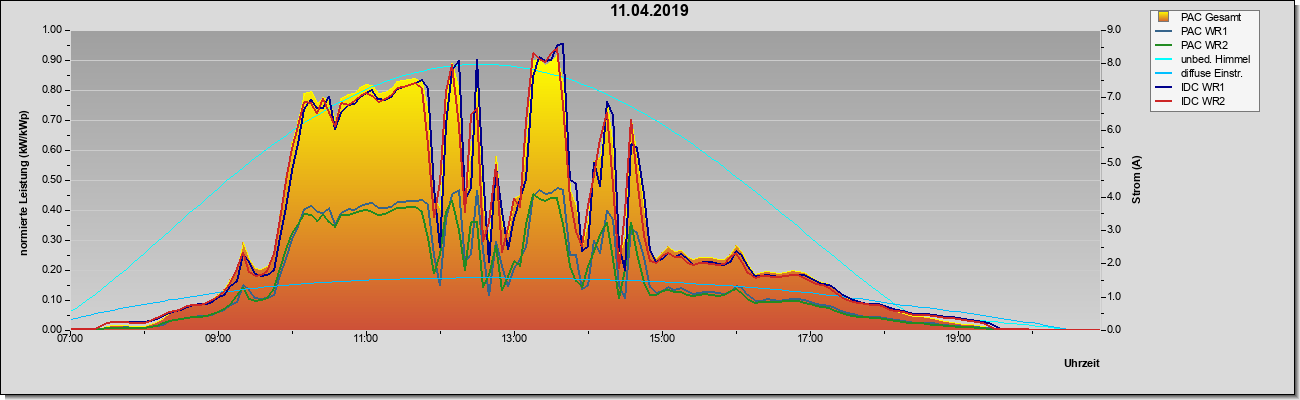Click the 1.00 value on left axis

pyautogui.click(x=53, y=30)
